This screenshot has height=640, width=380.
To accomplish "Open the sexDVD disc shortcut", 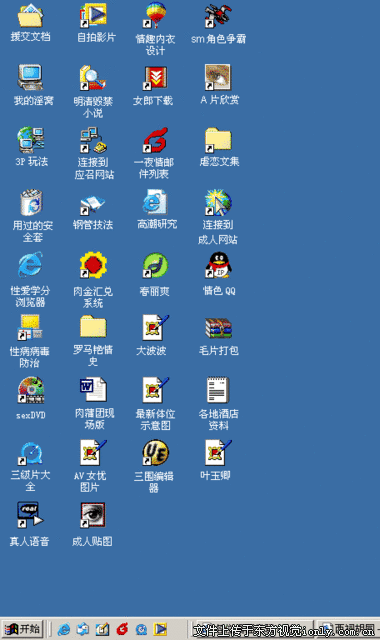I will tap(31, 390).
